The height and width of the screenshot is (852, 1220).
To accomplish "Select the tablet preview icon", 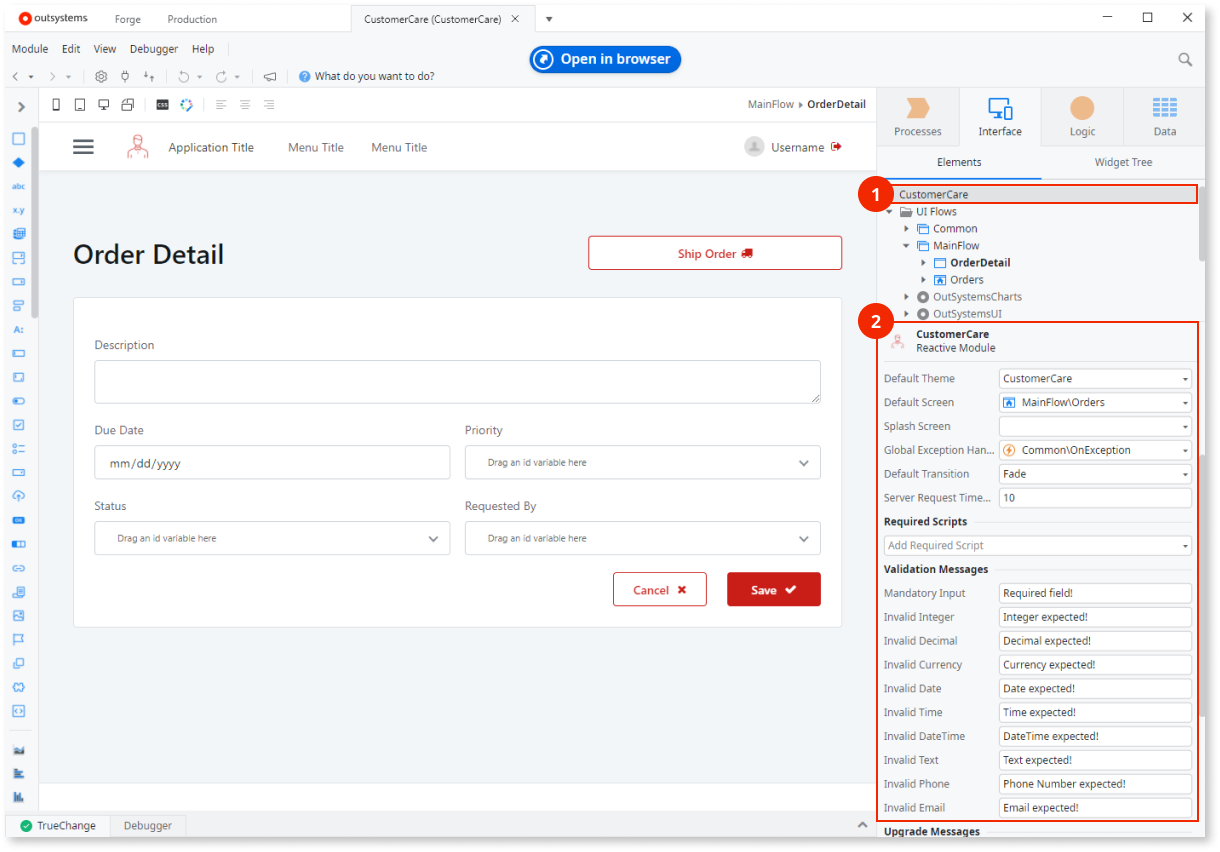I will pyautogui.click(x=80, y=104).
